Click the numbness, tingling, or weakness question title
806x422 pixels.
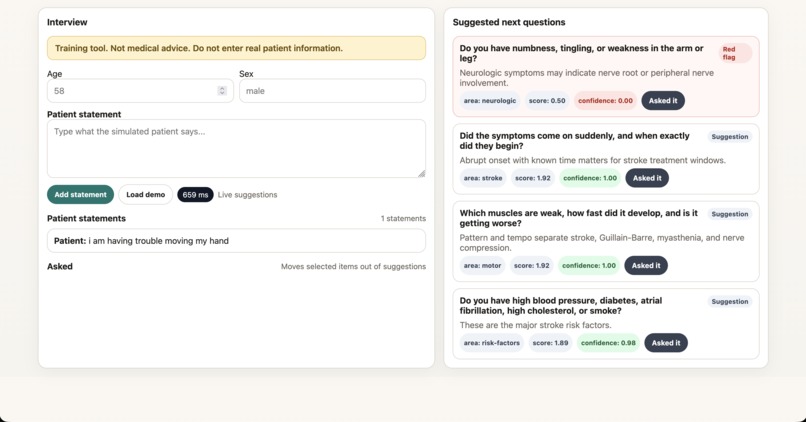581,53
